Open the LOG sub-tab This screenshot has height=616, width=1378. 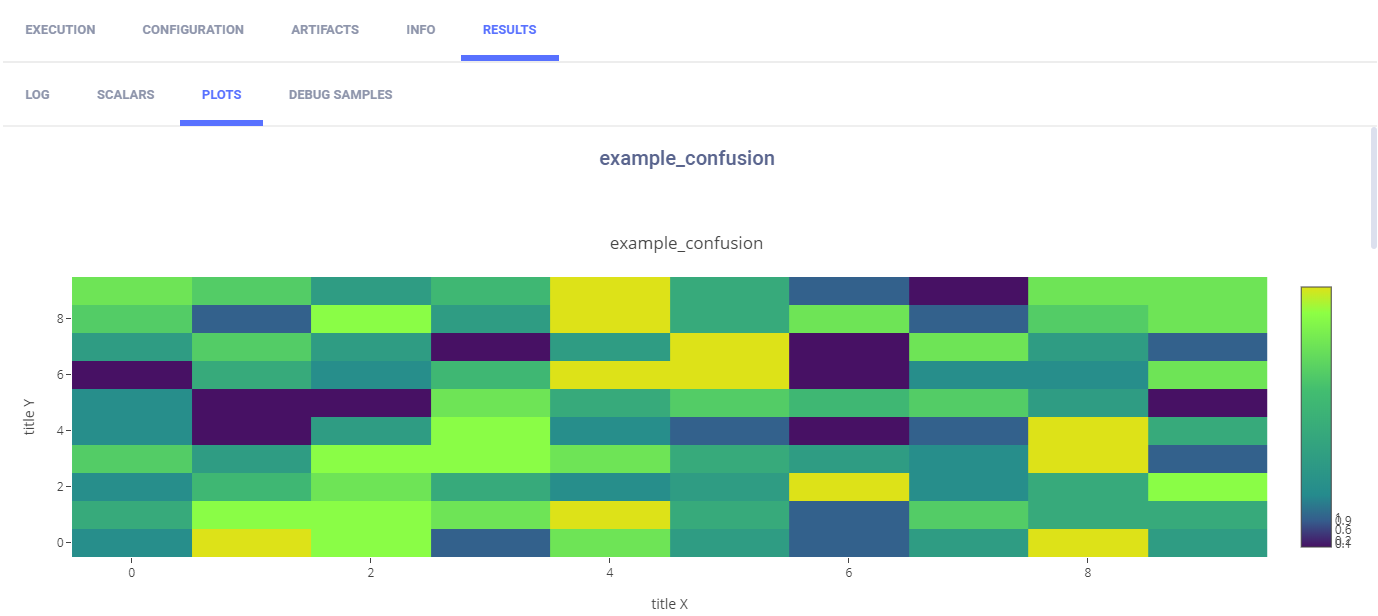pyautogui.click(x=37, y=95)
